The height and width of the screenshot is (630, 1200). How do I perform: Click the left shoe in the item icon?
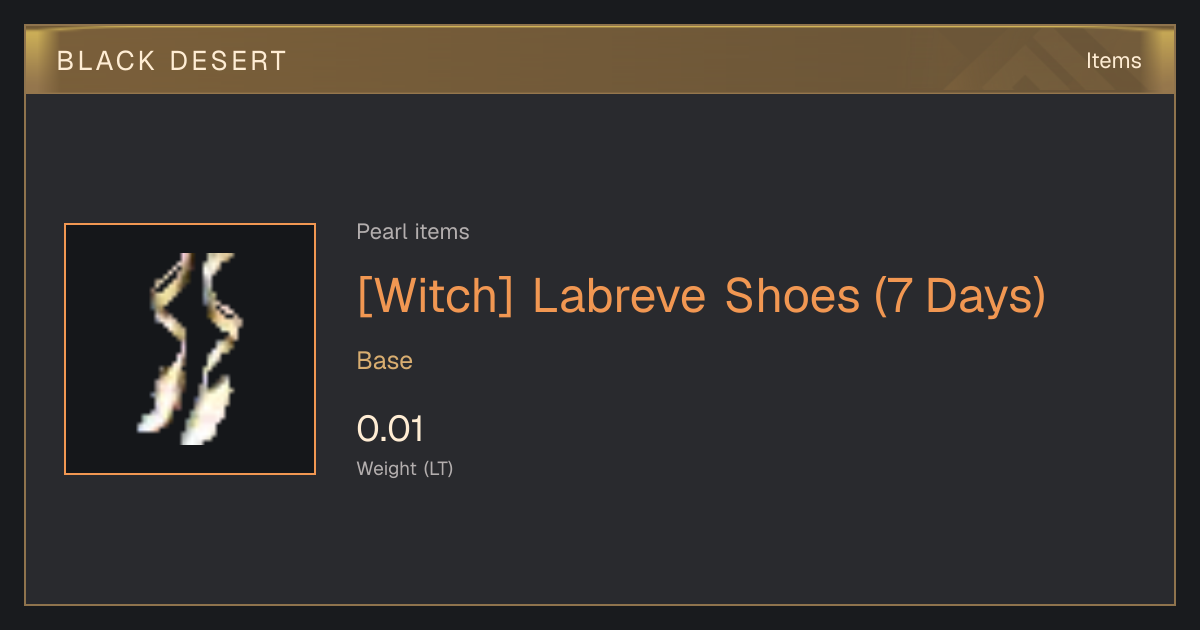166,343
